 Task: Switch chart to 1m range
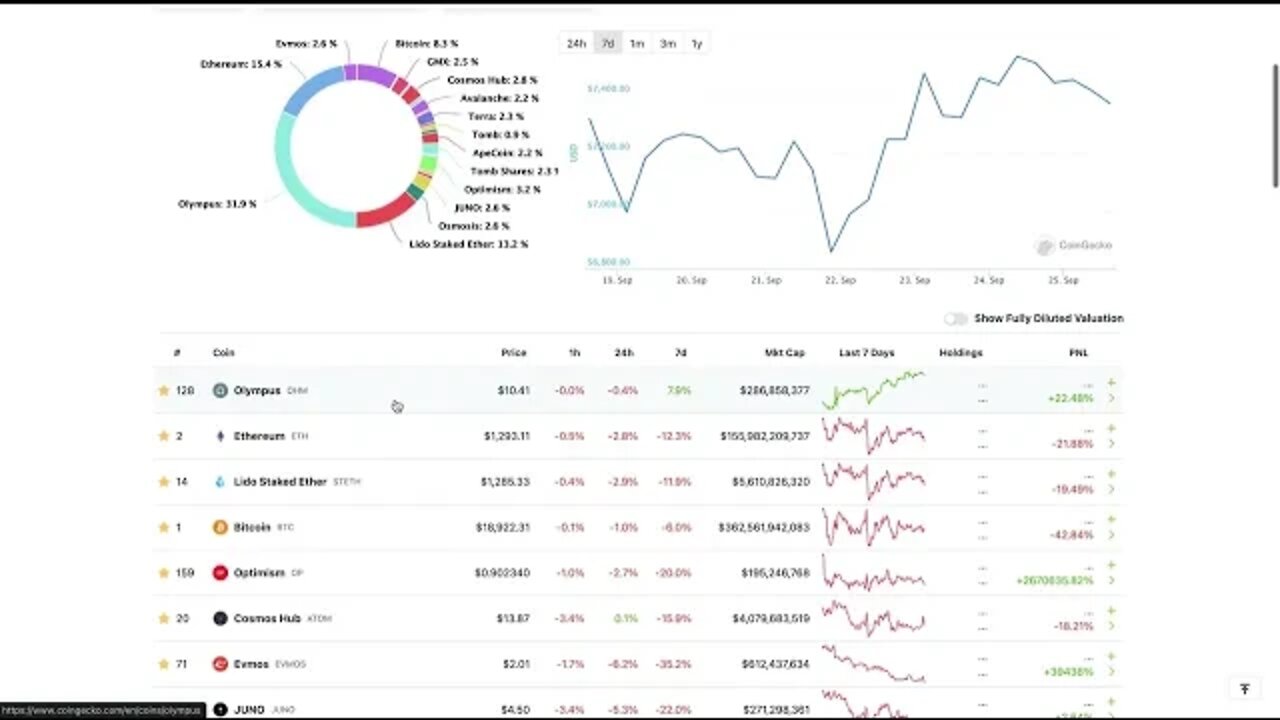click(636, 43)
